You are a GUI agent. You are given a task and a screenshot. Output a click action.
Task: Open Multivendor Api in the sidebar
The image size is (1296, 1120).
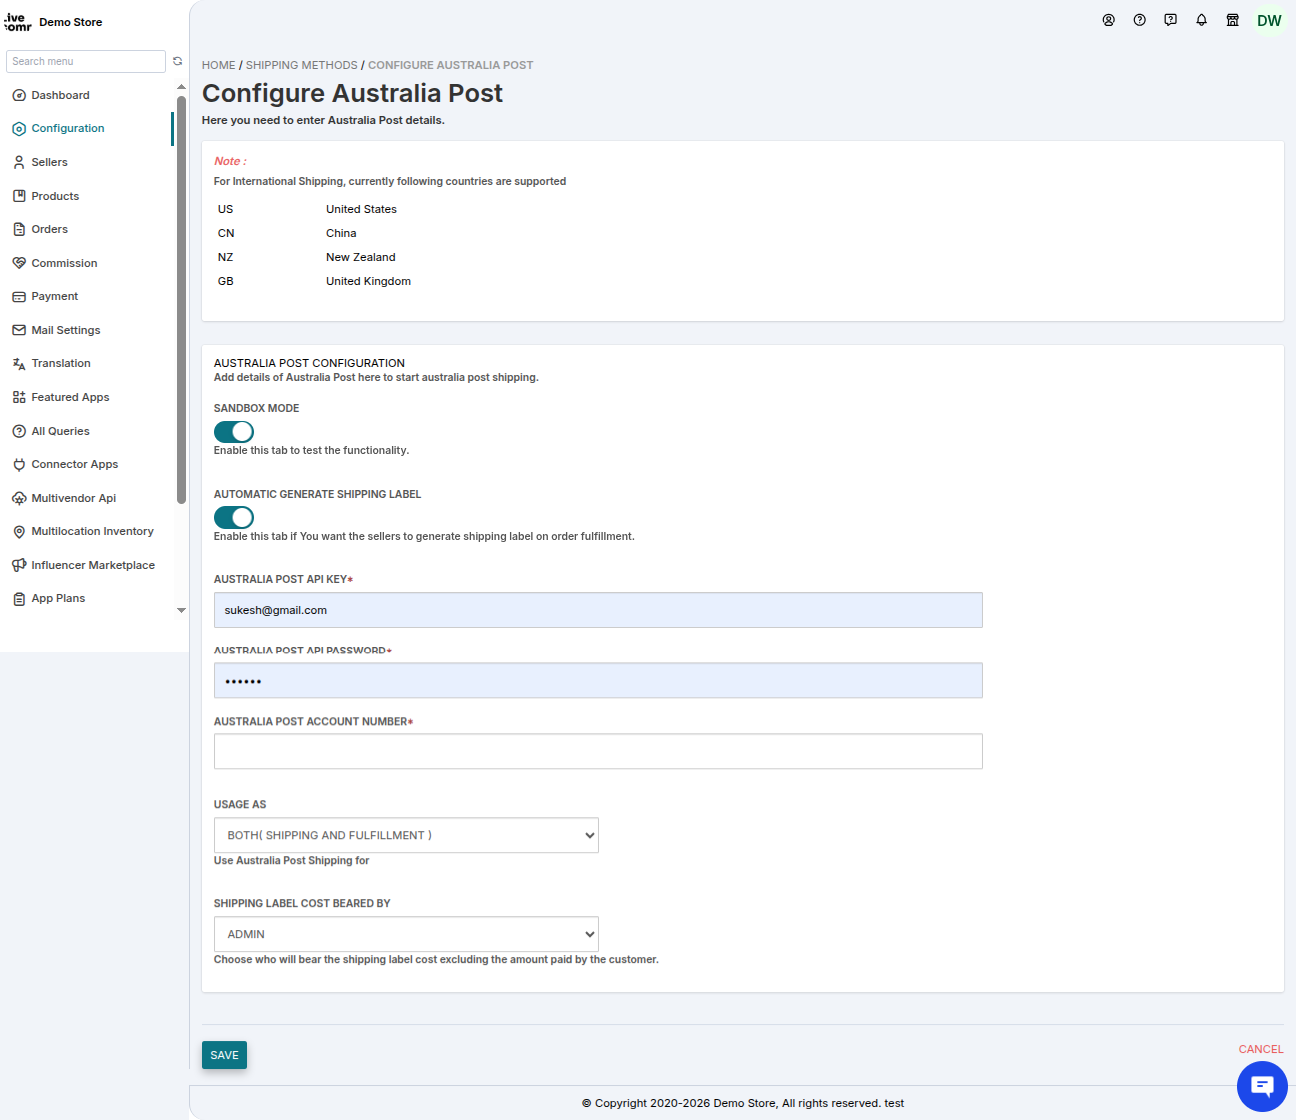tap(74, 498)
